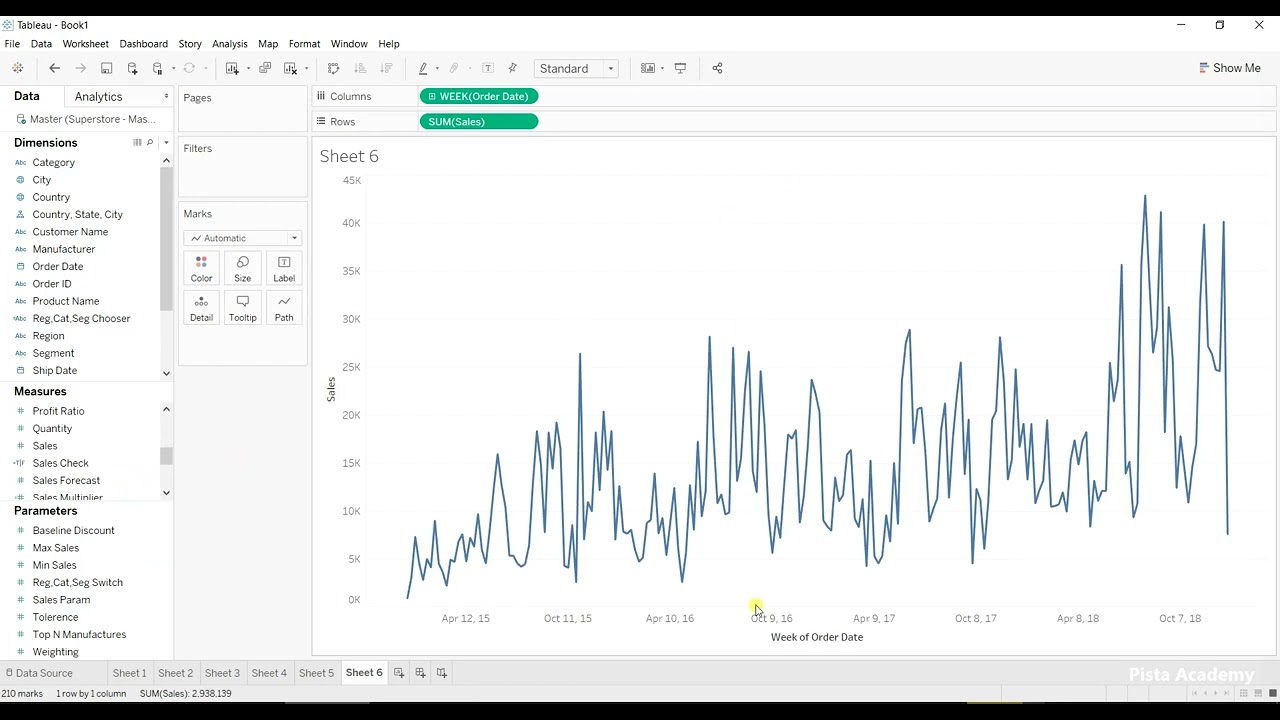This screenshot has width=1280, height=720.
Task: Open the Analysis menu
Action: (x=229, y=44)
